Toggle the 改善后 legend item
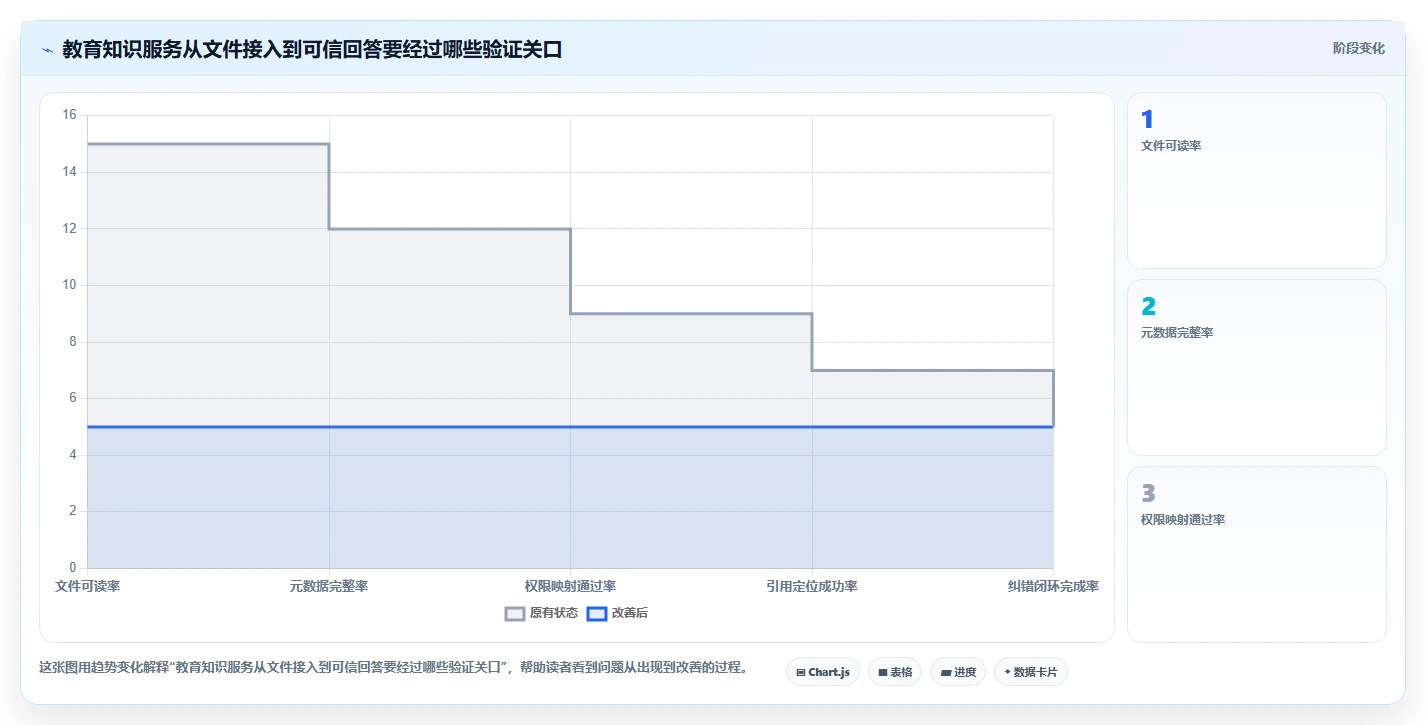Image resolution: width=1426 pixels, height=725 pixels. coord(617,613)
